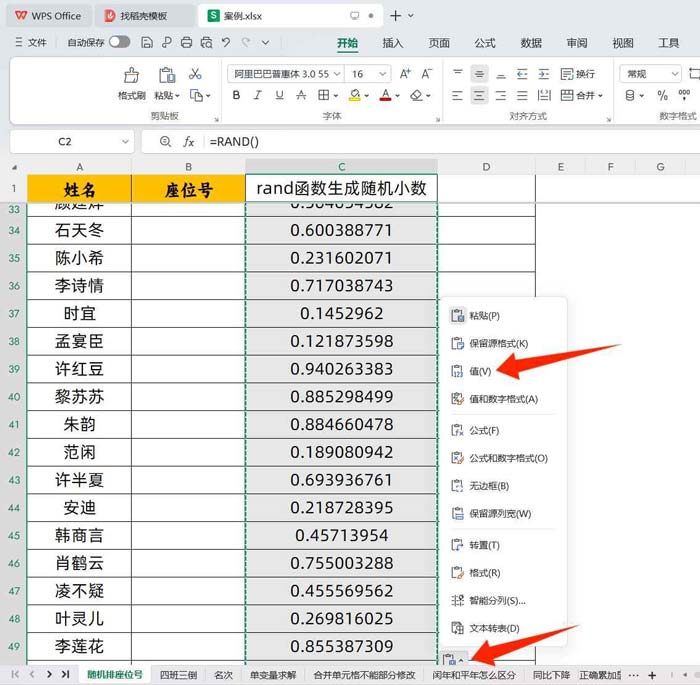Align text left horizontally
This screenshot has width=700, height=685.
[458, 95]
